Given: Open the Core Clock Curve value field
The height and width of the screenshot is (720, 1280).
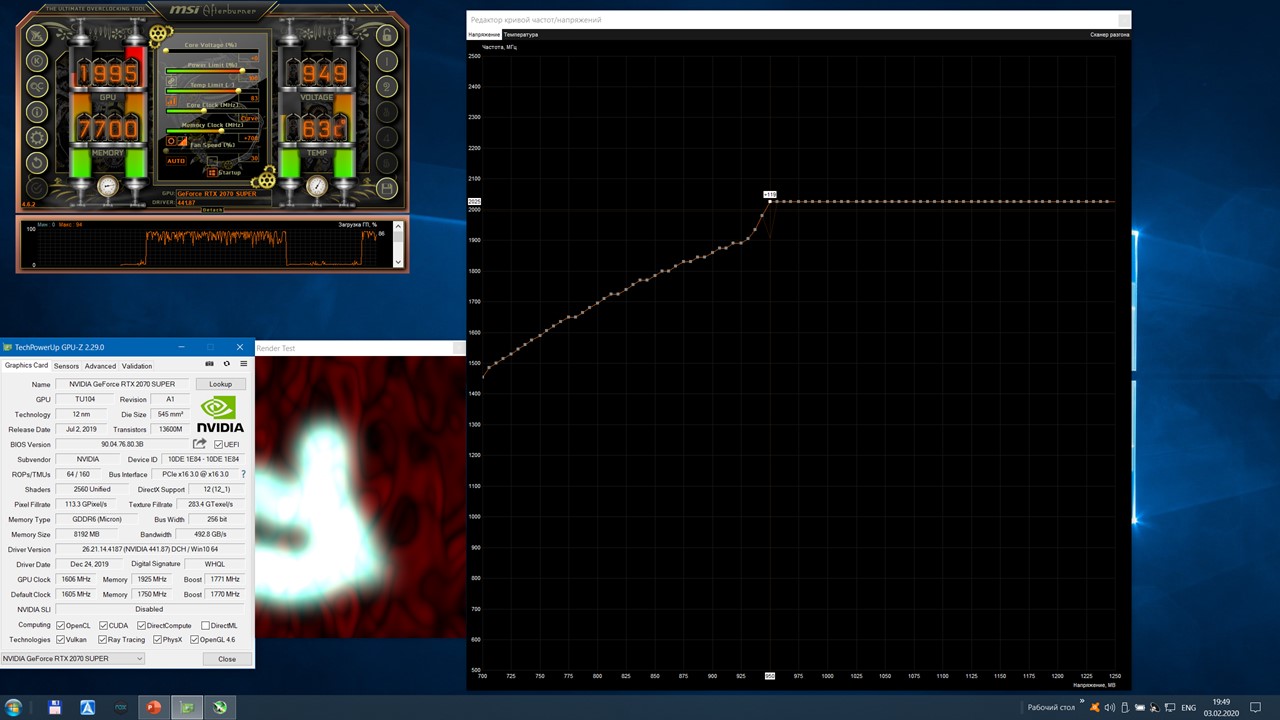Looking at the screenshot, I should 250,118.
